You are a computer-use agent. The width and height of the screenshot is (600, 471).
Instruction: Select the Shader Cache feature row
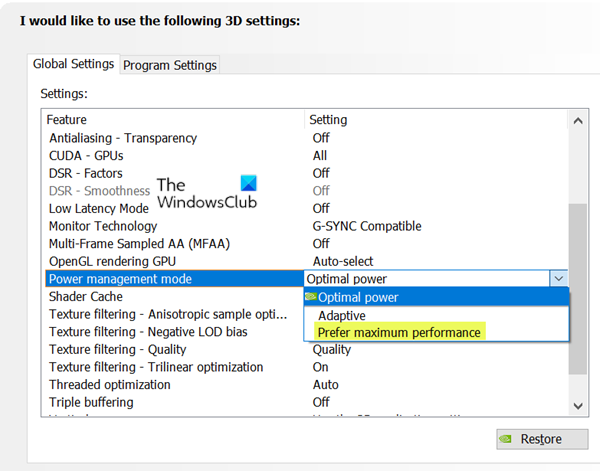[x=86, y=297]
